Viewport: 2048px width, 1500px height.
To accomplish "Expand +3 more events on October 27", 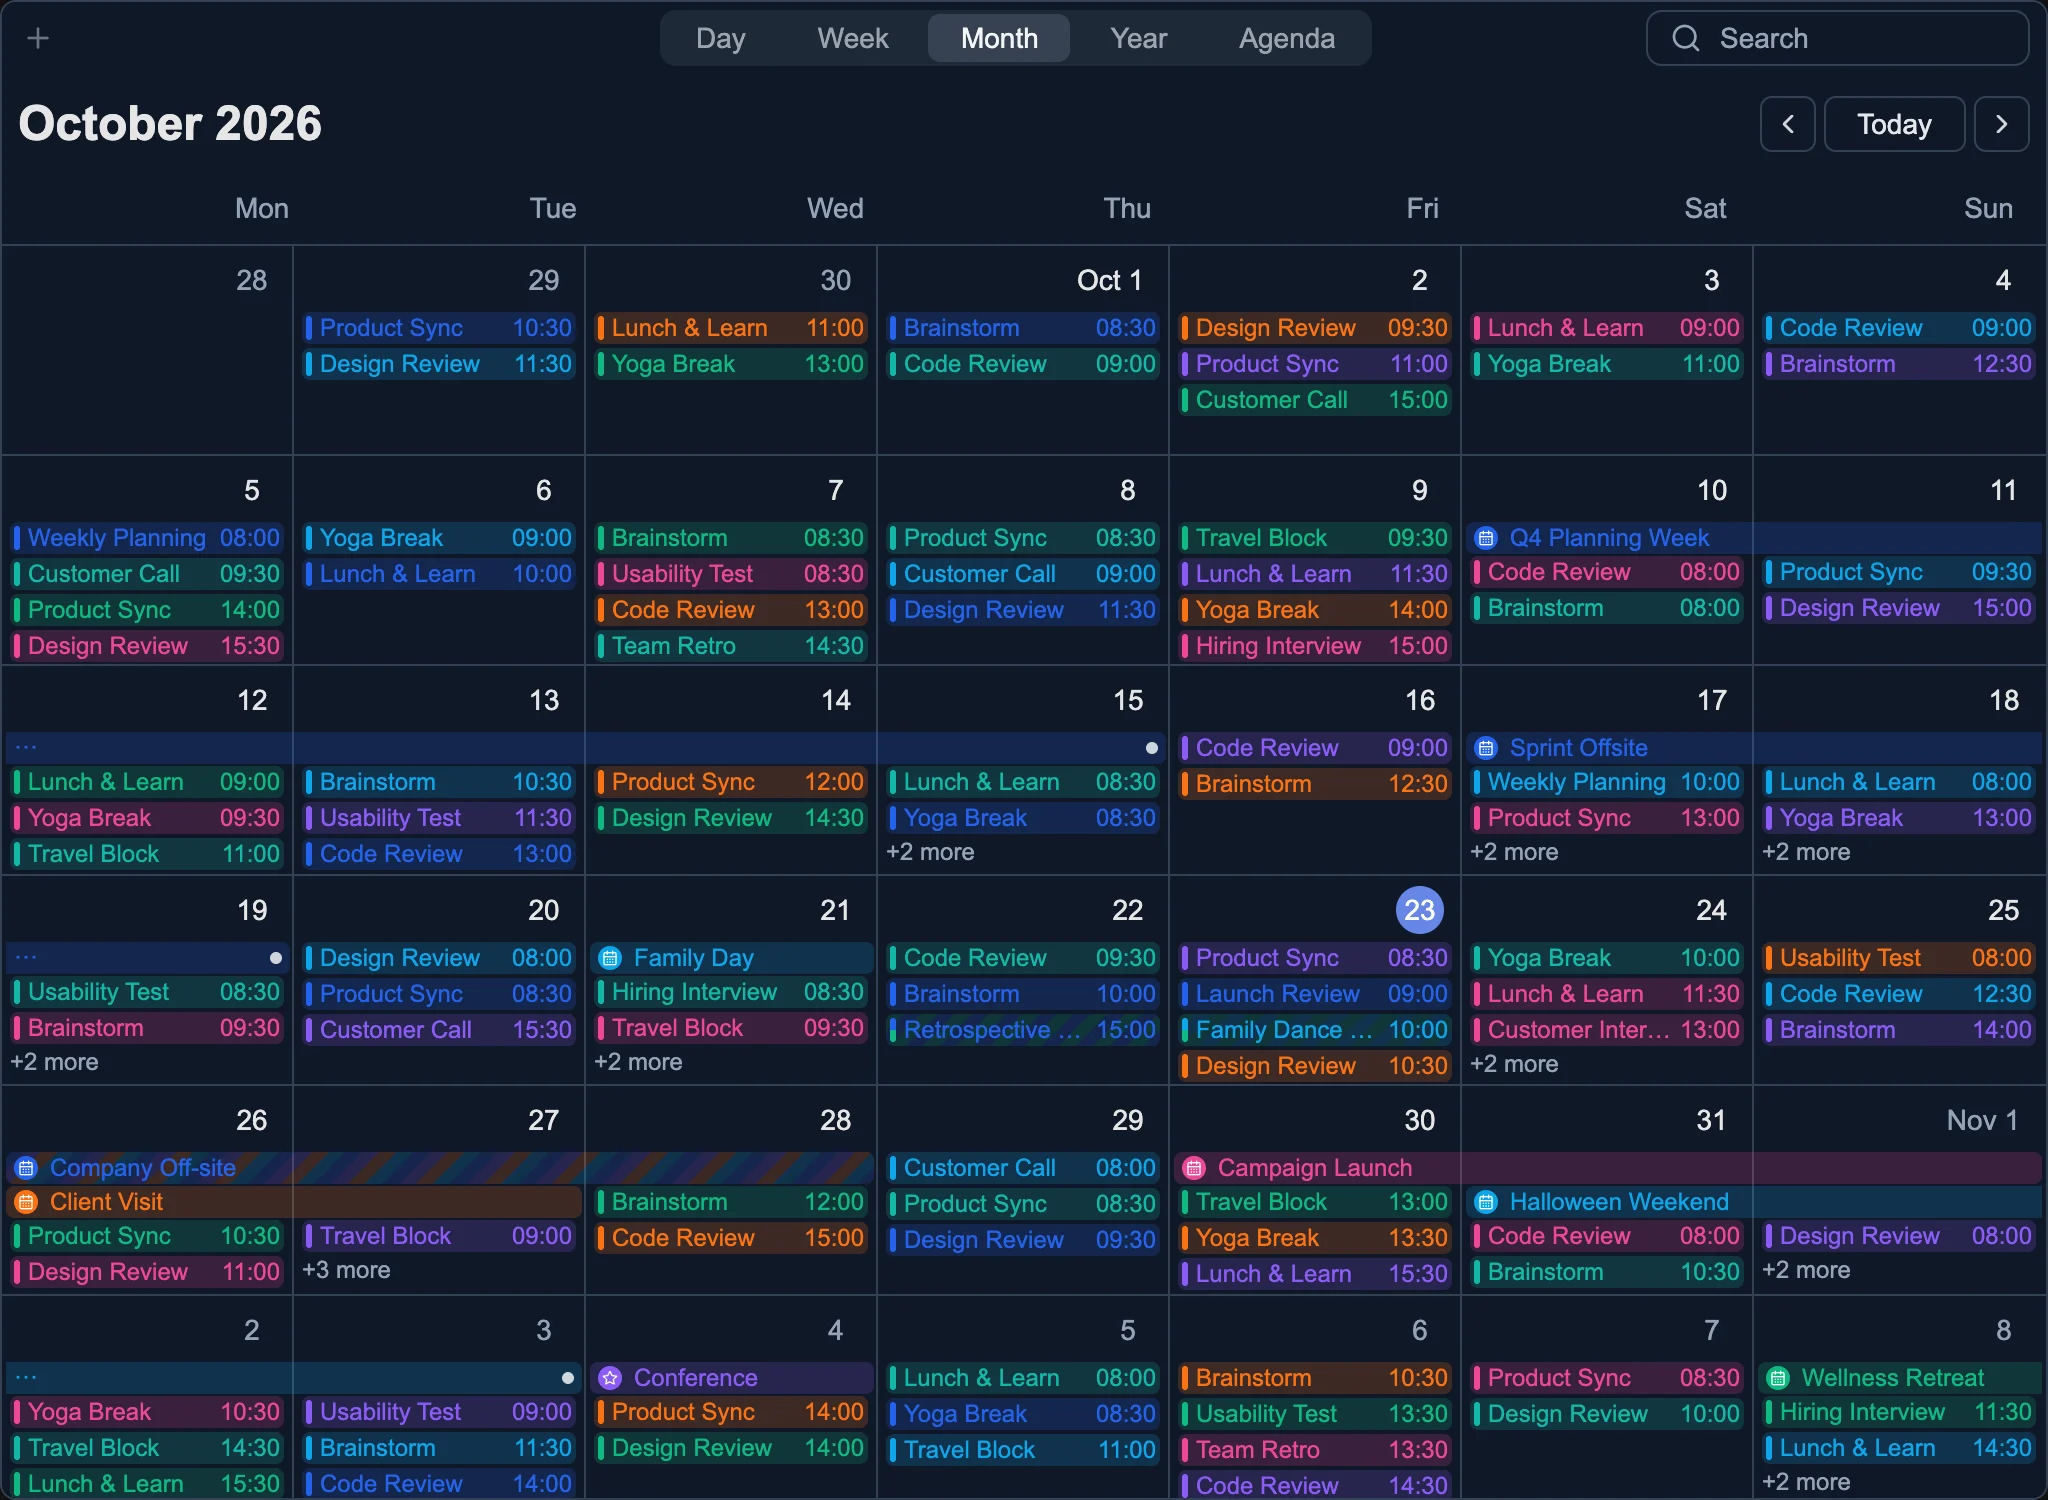I will coord(346,1270).
